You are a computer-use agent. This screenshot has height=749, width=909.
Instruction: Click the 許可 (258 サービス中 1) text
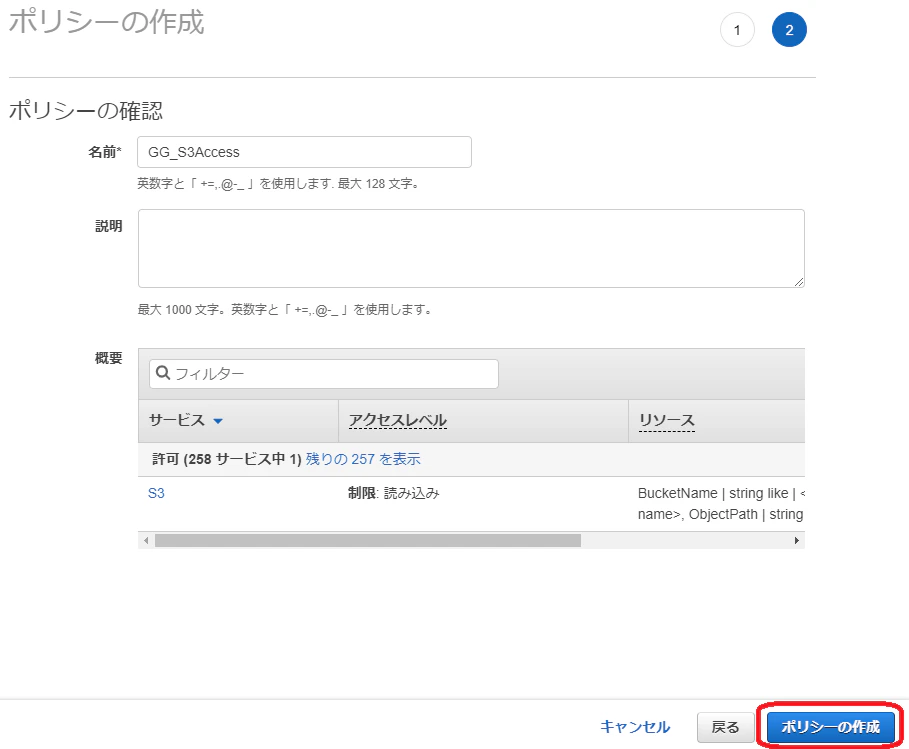tap(227, 459)
